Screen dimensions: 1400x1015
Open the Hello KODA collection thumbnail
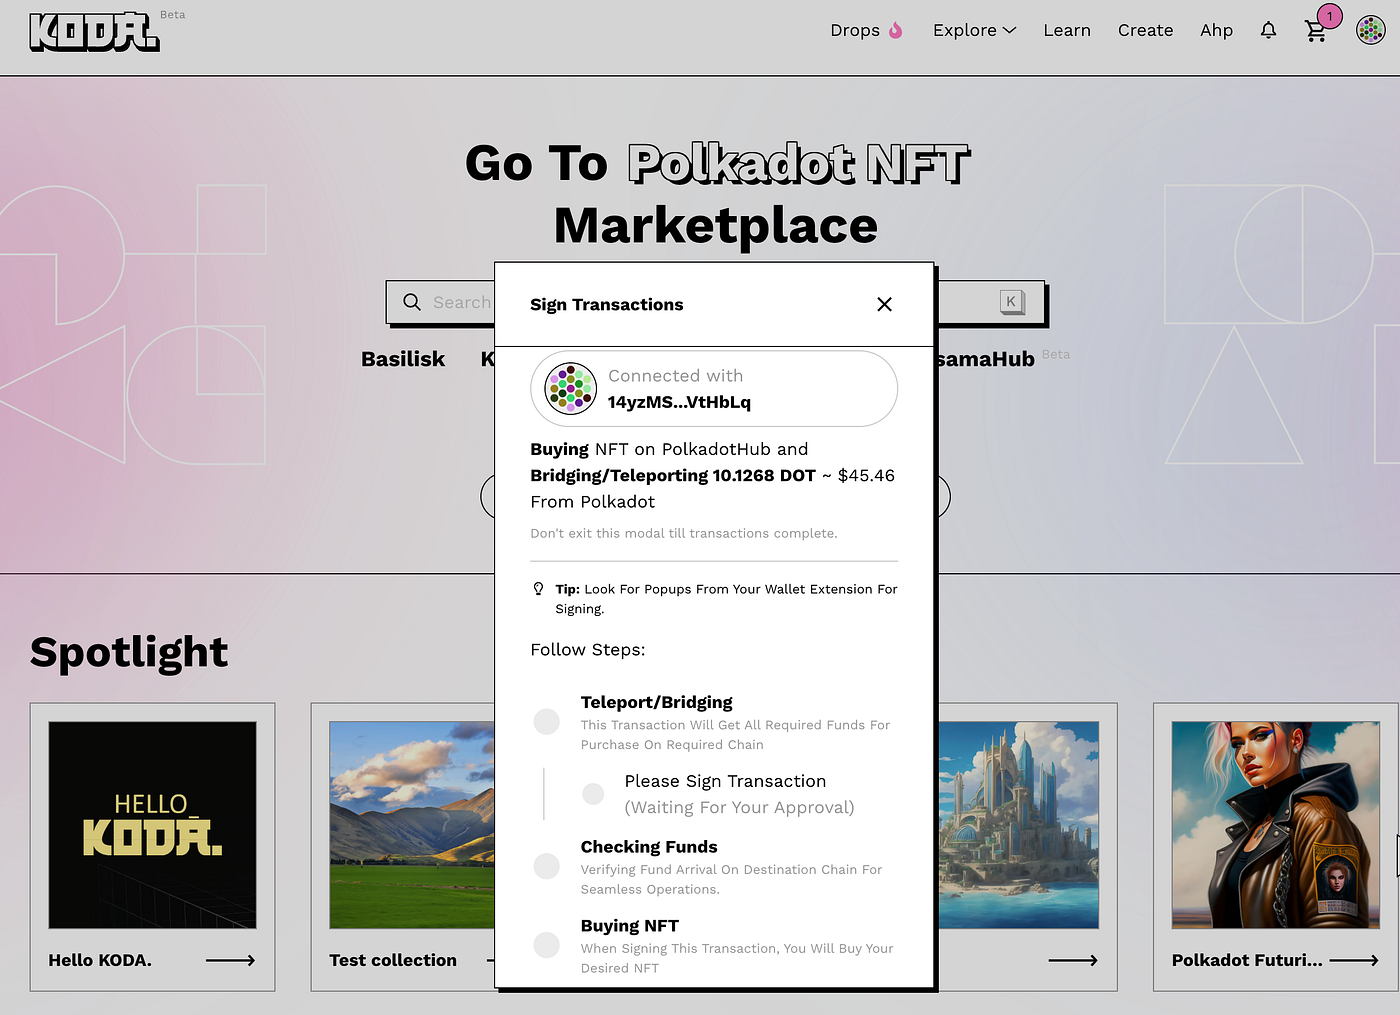tap(153, 825)
